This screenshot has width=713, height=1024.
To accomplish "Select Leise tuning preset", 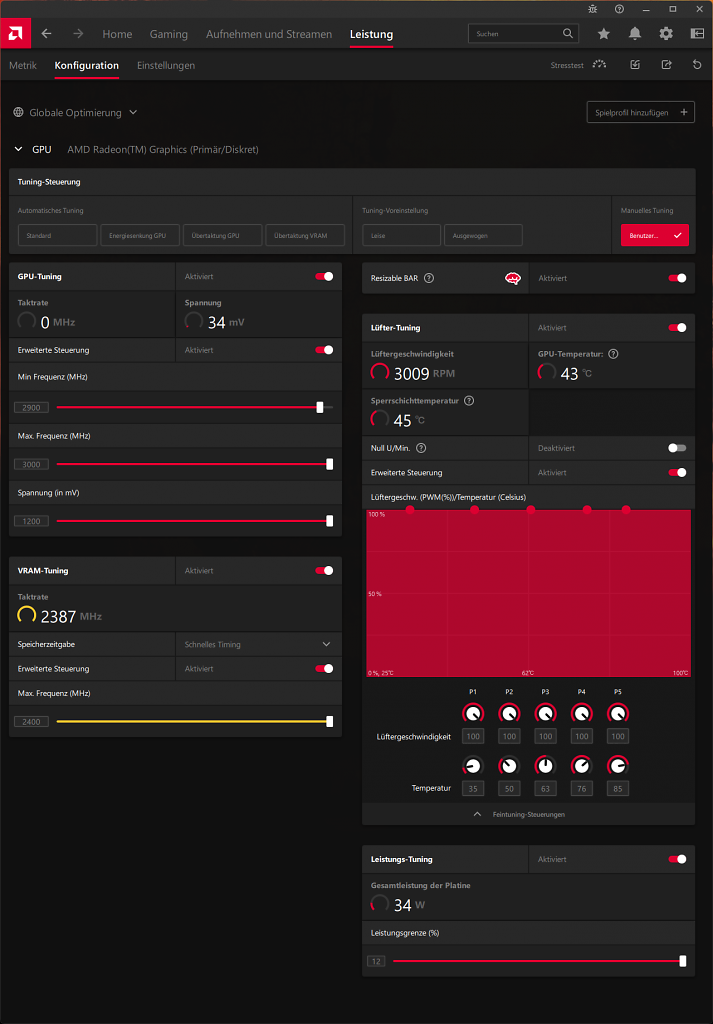I will [402, 235].
